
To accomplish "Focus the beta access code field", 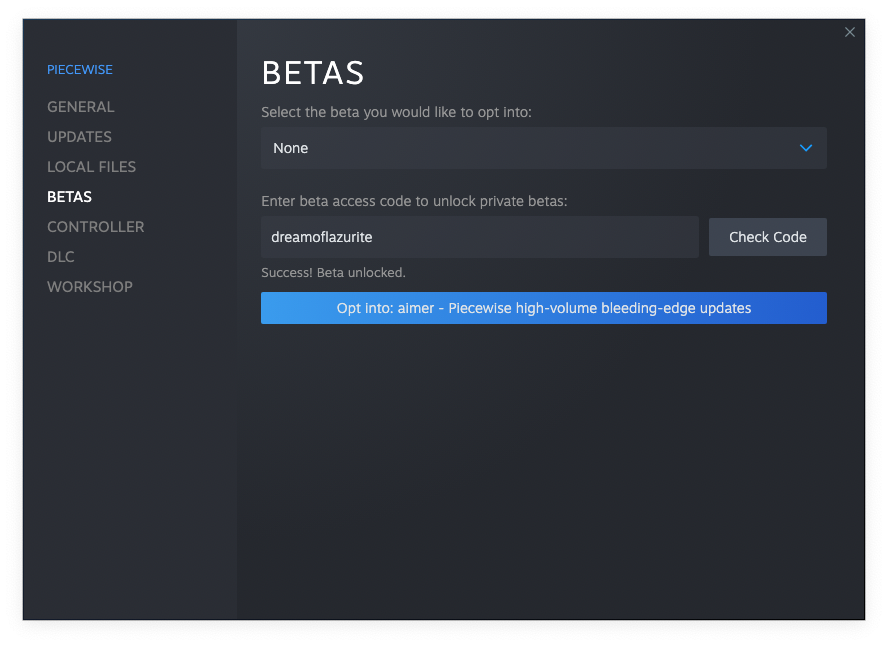I will click(480, 237).
